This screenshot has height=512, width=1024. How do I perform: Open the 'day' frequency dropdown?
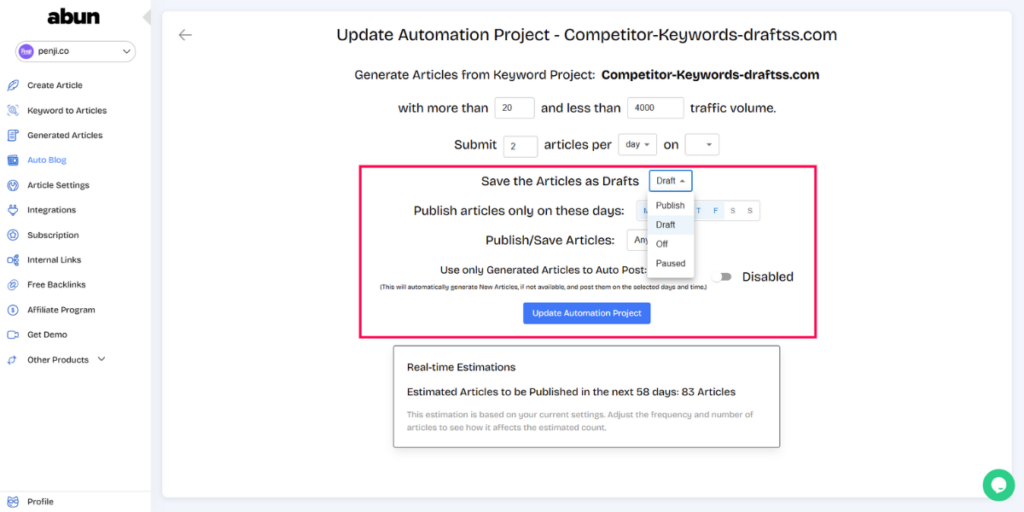click(x=637, y=145)
